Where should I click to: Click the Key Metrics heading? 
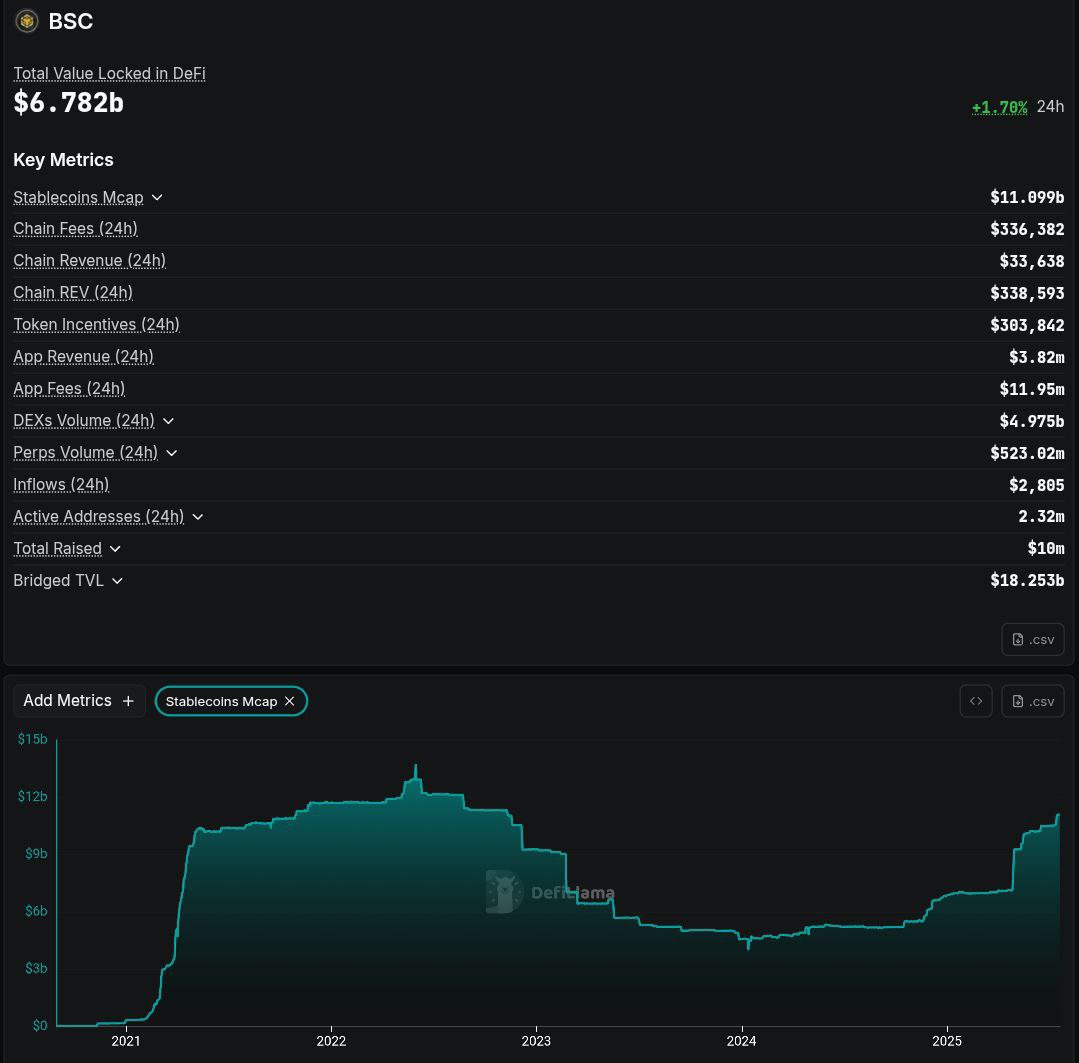click(x=63, y=160)
